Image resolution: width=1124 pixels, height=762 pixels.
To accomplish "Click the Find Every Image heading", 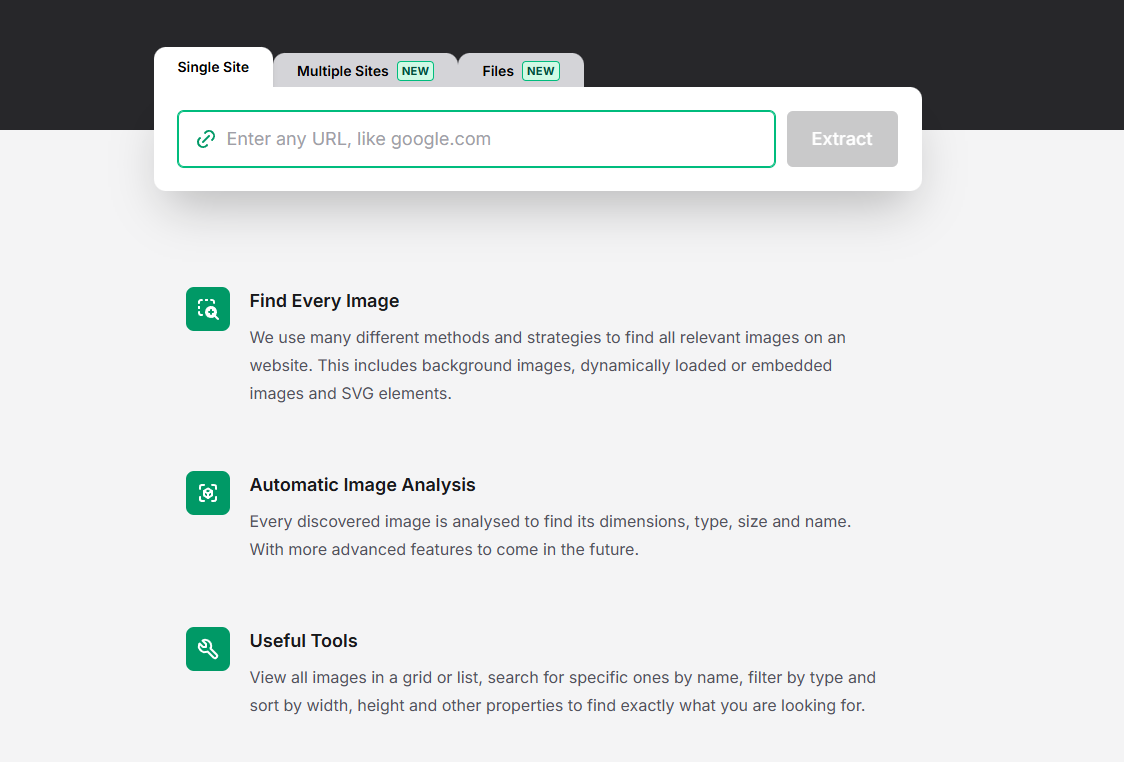I will [324, 301].
